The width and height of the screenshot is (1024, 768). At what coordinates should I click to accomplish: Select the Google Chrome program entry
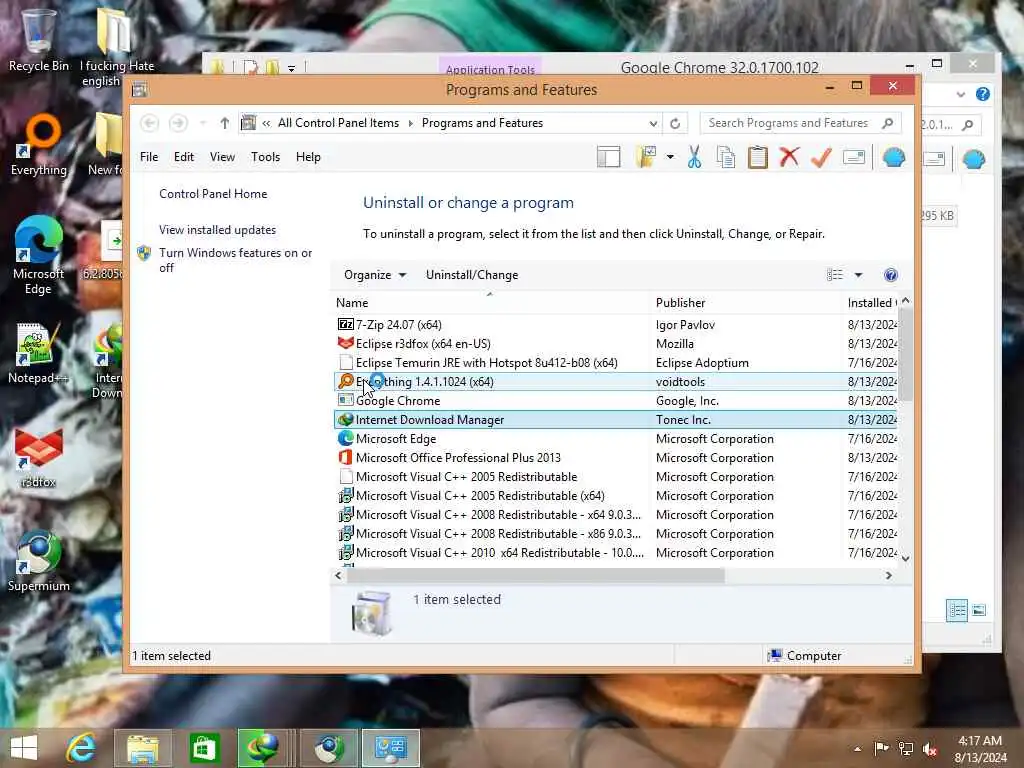tap(616, 400)
